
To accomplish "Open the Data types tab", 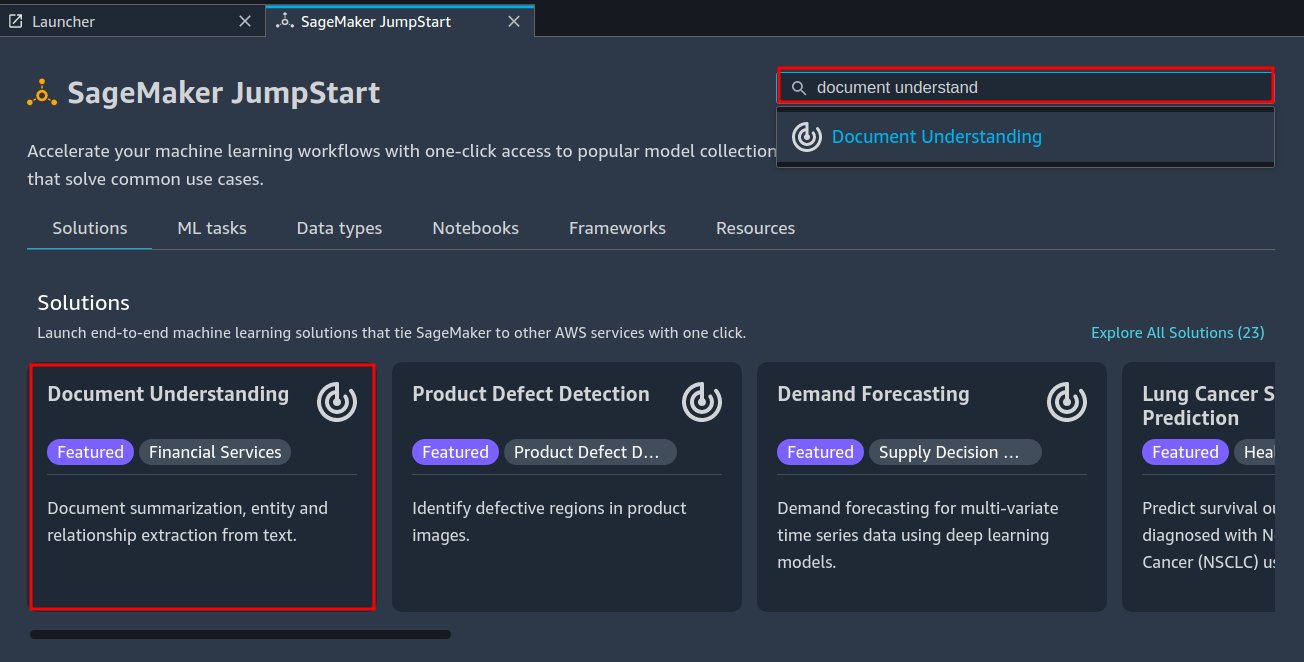I will coord(339,228).
